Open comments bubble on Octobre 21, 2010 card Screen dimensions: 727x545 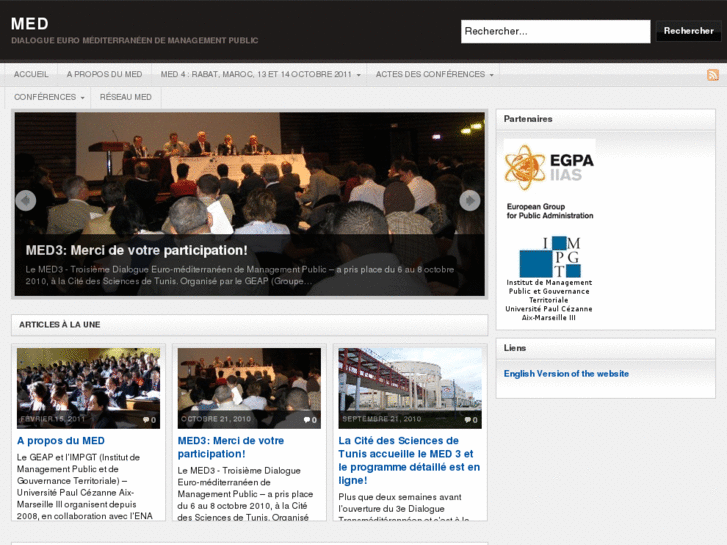pos(310,420)
